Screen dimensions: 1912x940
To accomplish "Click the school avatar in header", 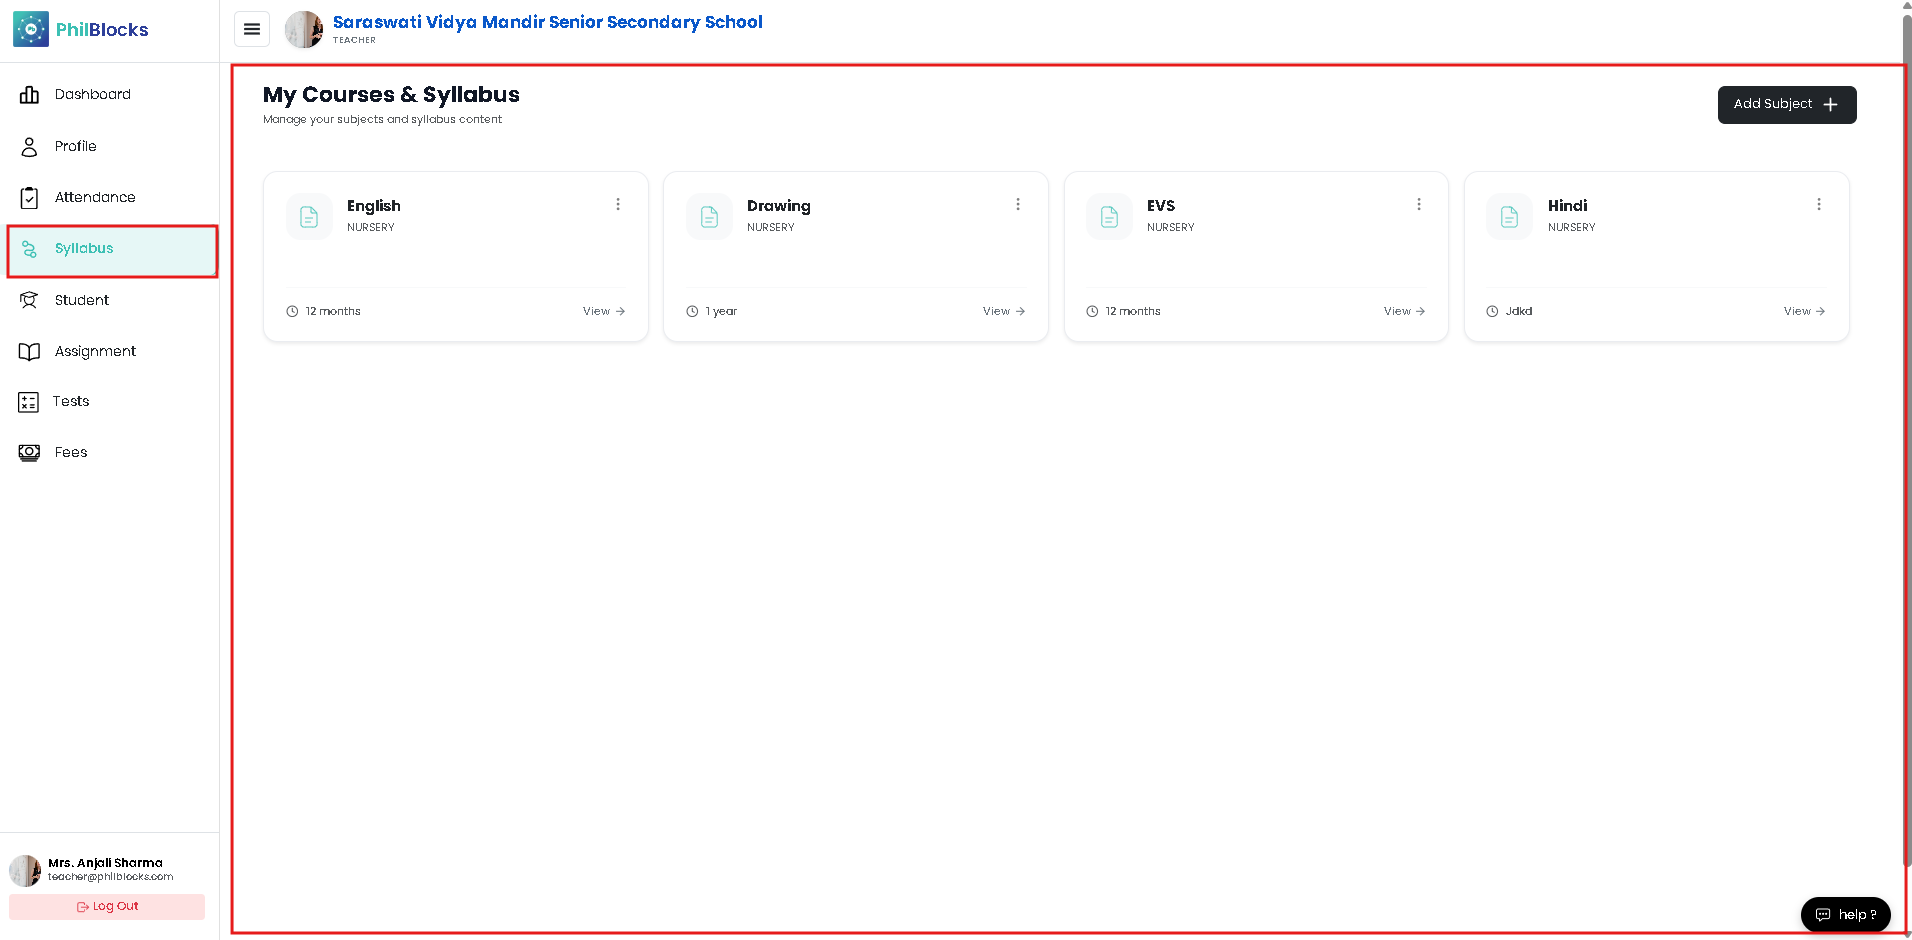I will pos(304,30).
